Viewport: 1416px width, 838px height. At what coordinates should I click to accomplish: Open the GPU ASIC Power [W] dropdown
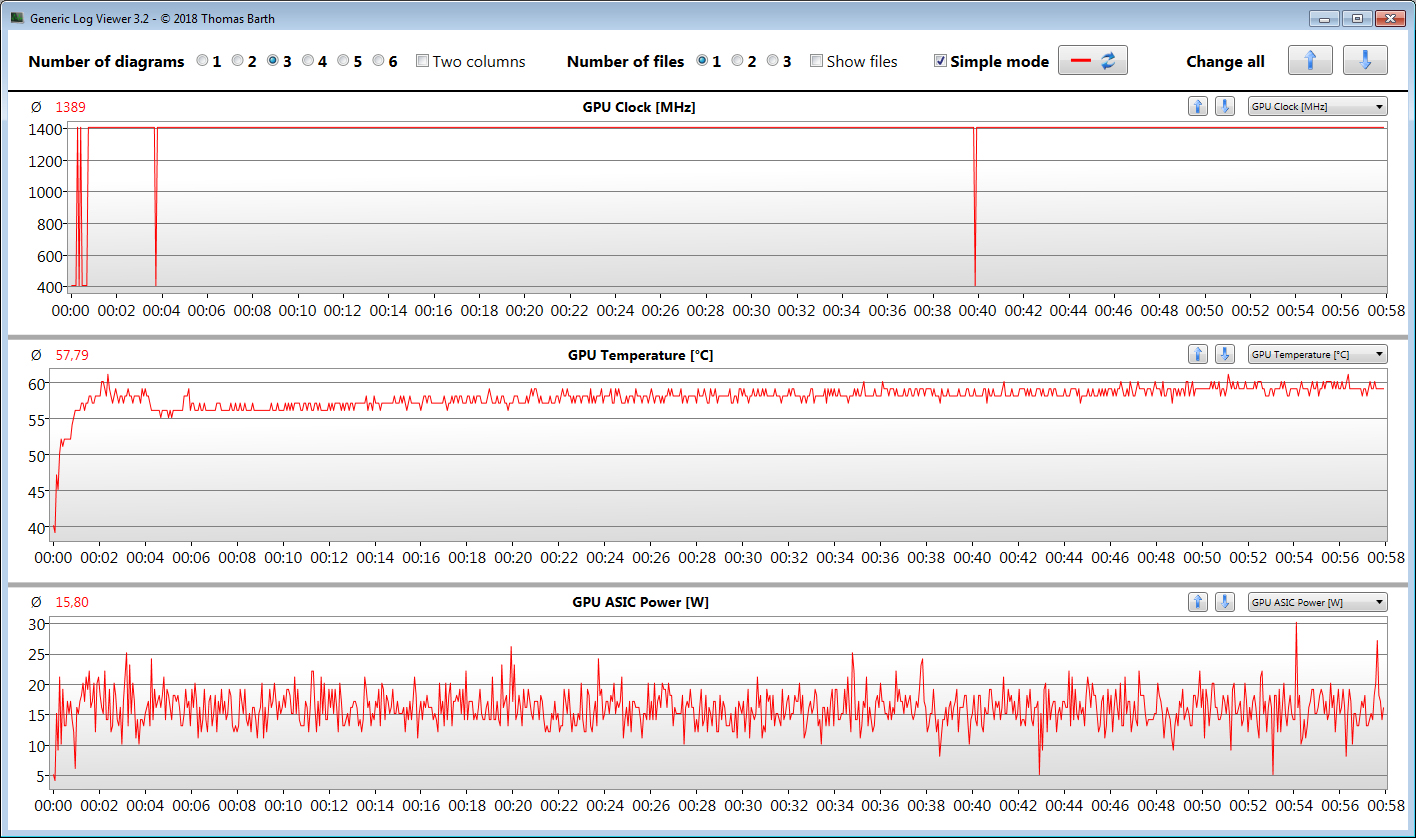pos(1318,602)
